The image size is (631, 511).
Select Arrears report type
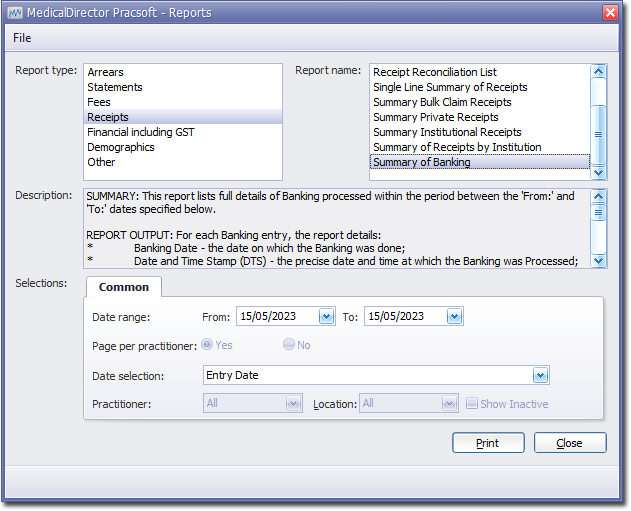pyautogui.click(x=105, y=72)
